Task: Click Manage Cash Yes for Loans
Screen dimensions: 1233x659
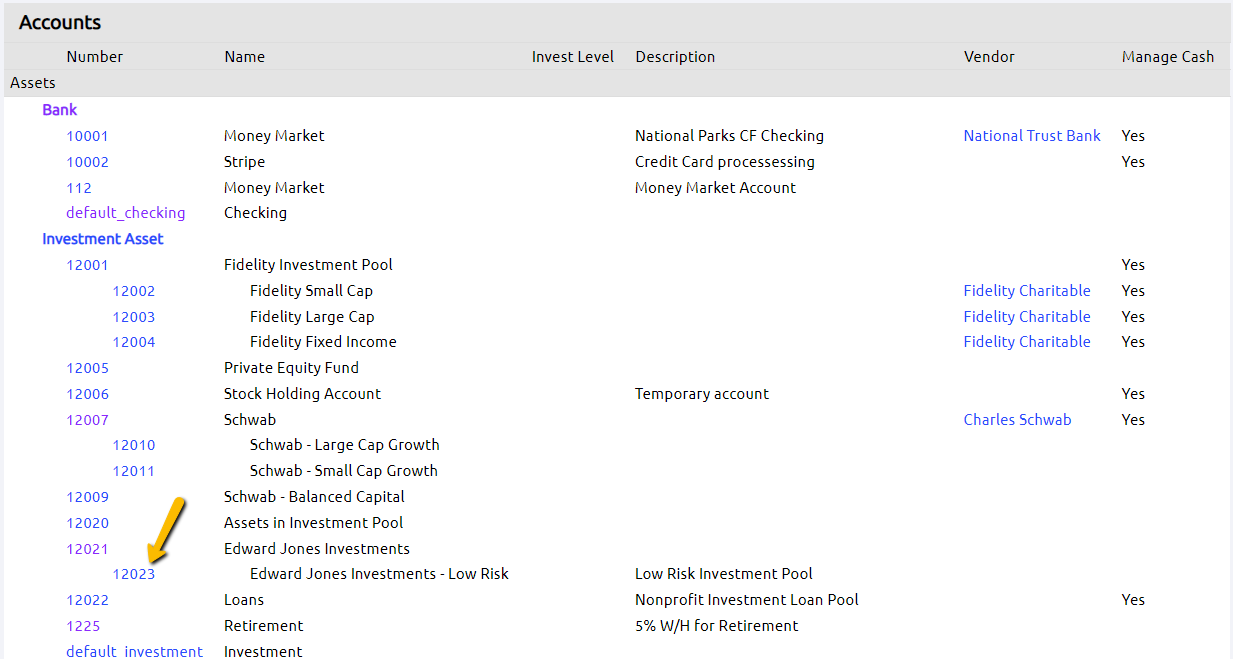Action: pos(1133,600)
